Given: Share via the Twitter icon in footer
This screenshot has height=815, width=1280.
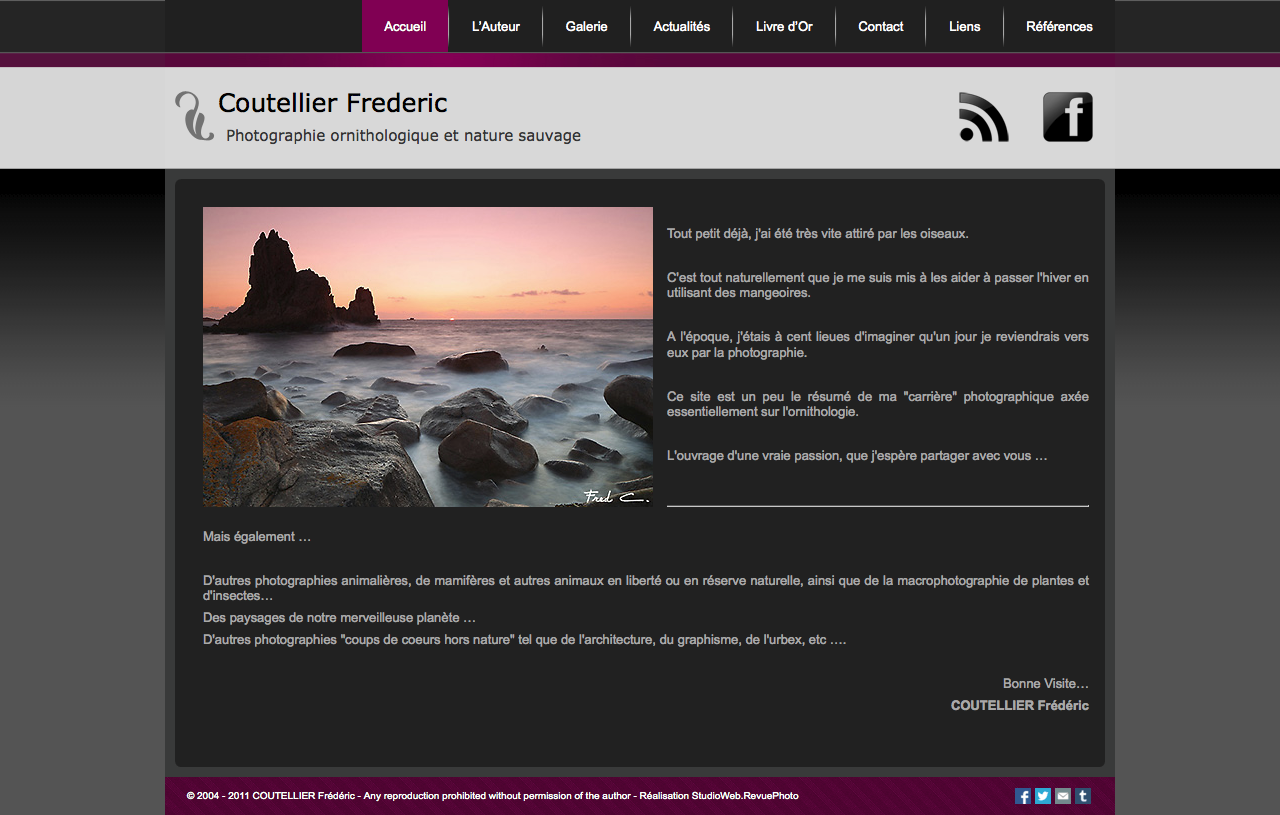Looking at the screenshot, I should [1043, 796].
